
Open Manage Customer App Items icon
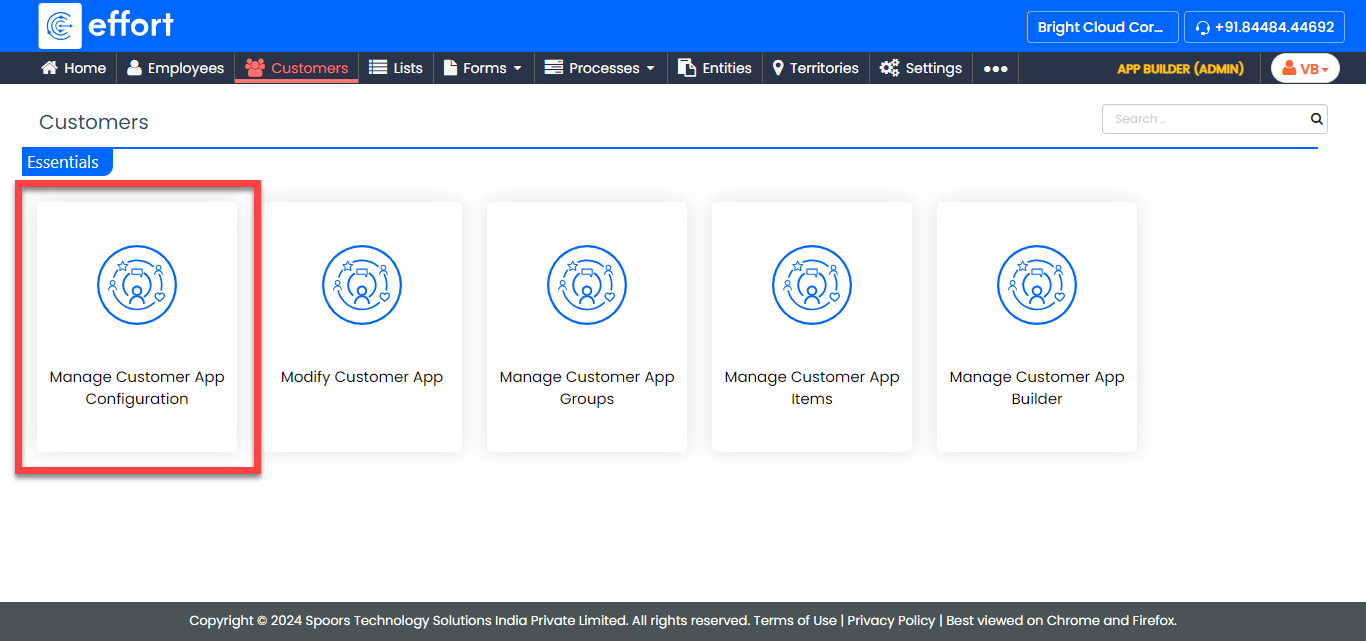point(812,286)
